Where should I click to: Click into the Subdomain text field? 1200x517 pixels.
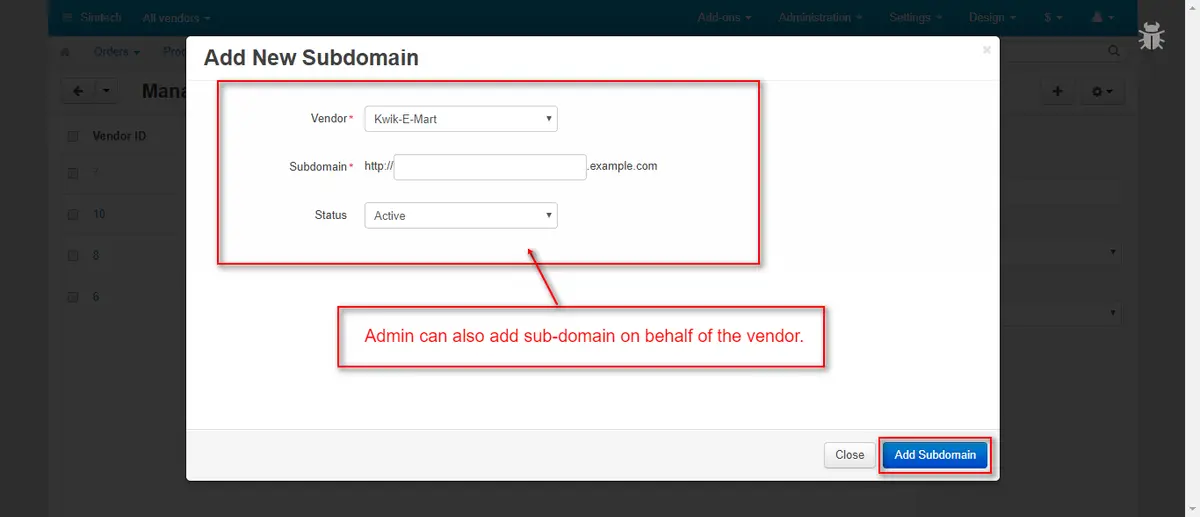coord(490,167)
